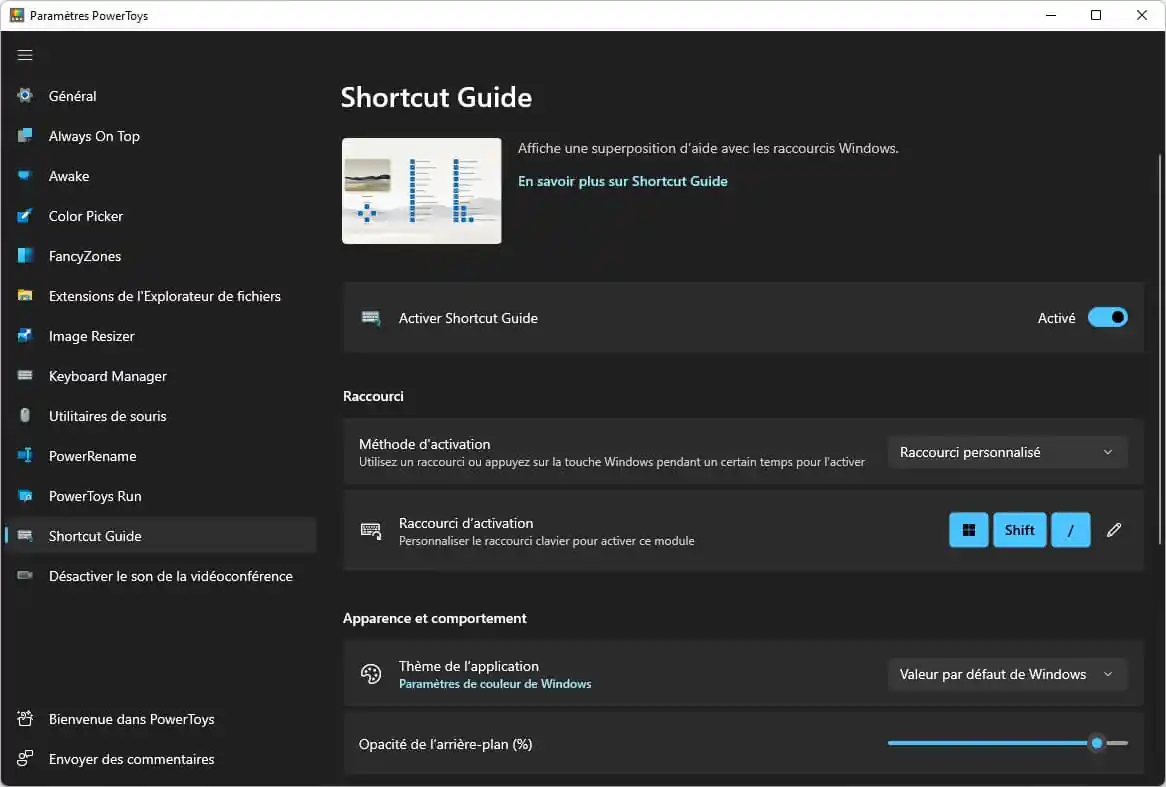Follow the En savoir plus sur Shortcut Guide link
1166x787 pixels.
pyautogui.click(x=622, y=181)
